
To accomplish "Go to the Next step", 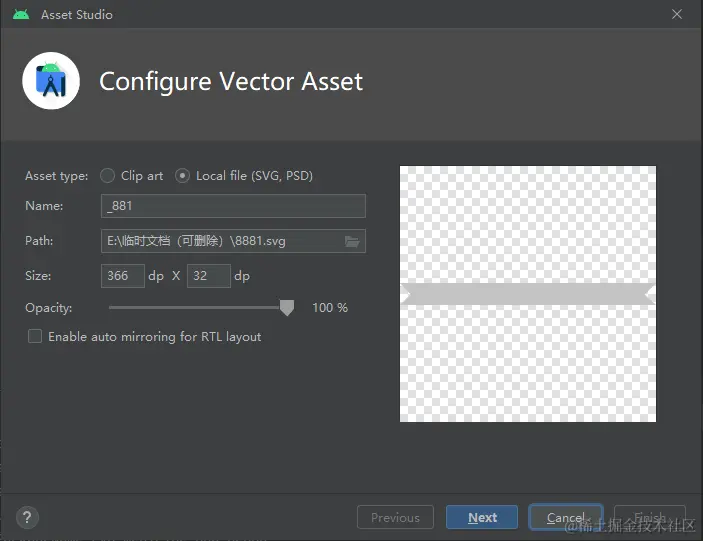I will coord(482,517).
